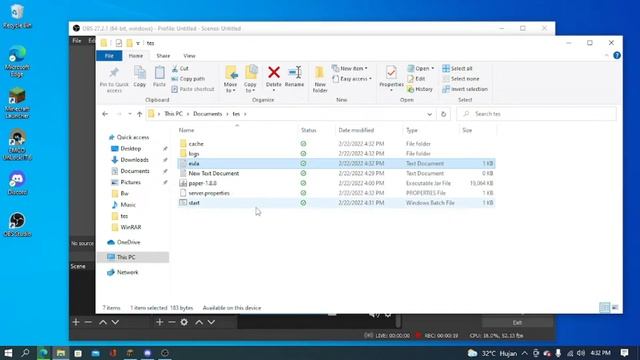Expand the Open dropdown in ribbon
The image size is (640, 360).
coord(421,68)
